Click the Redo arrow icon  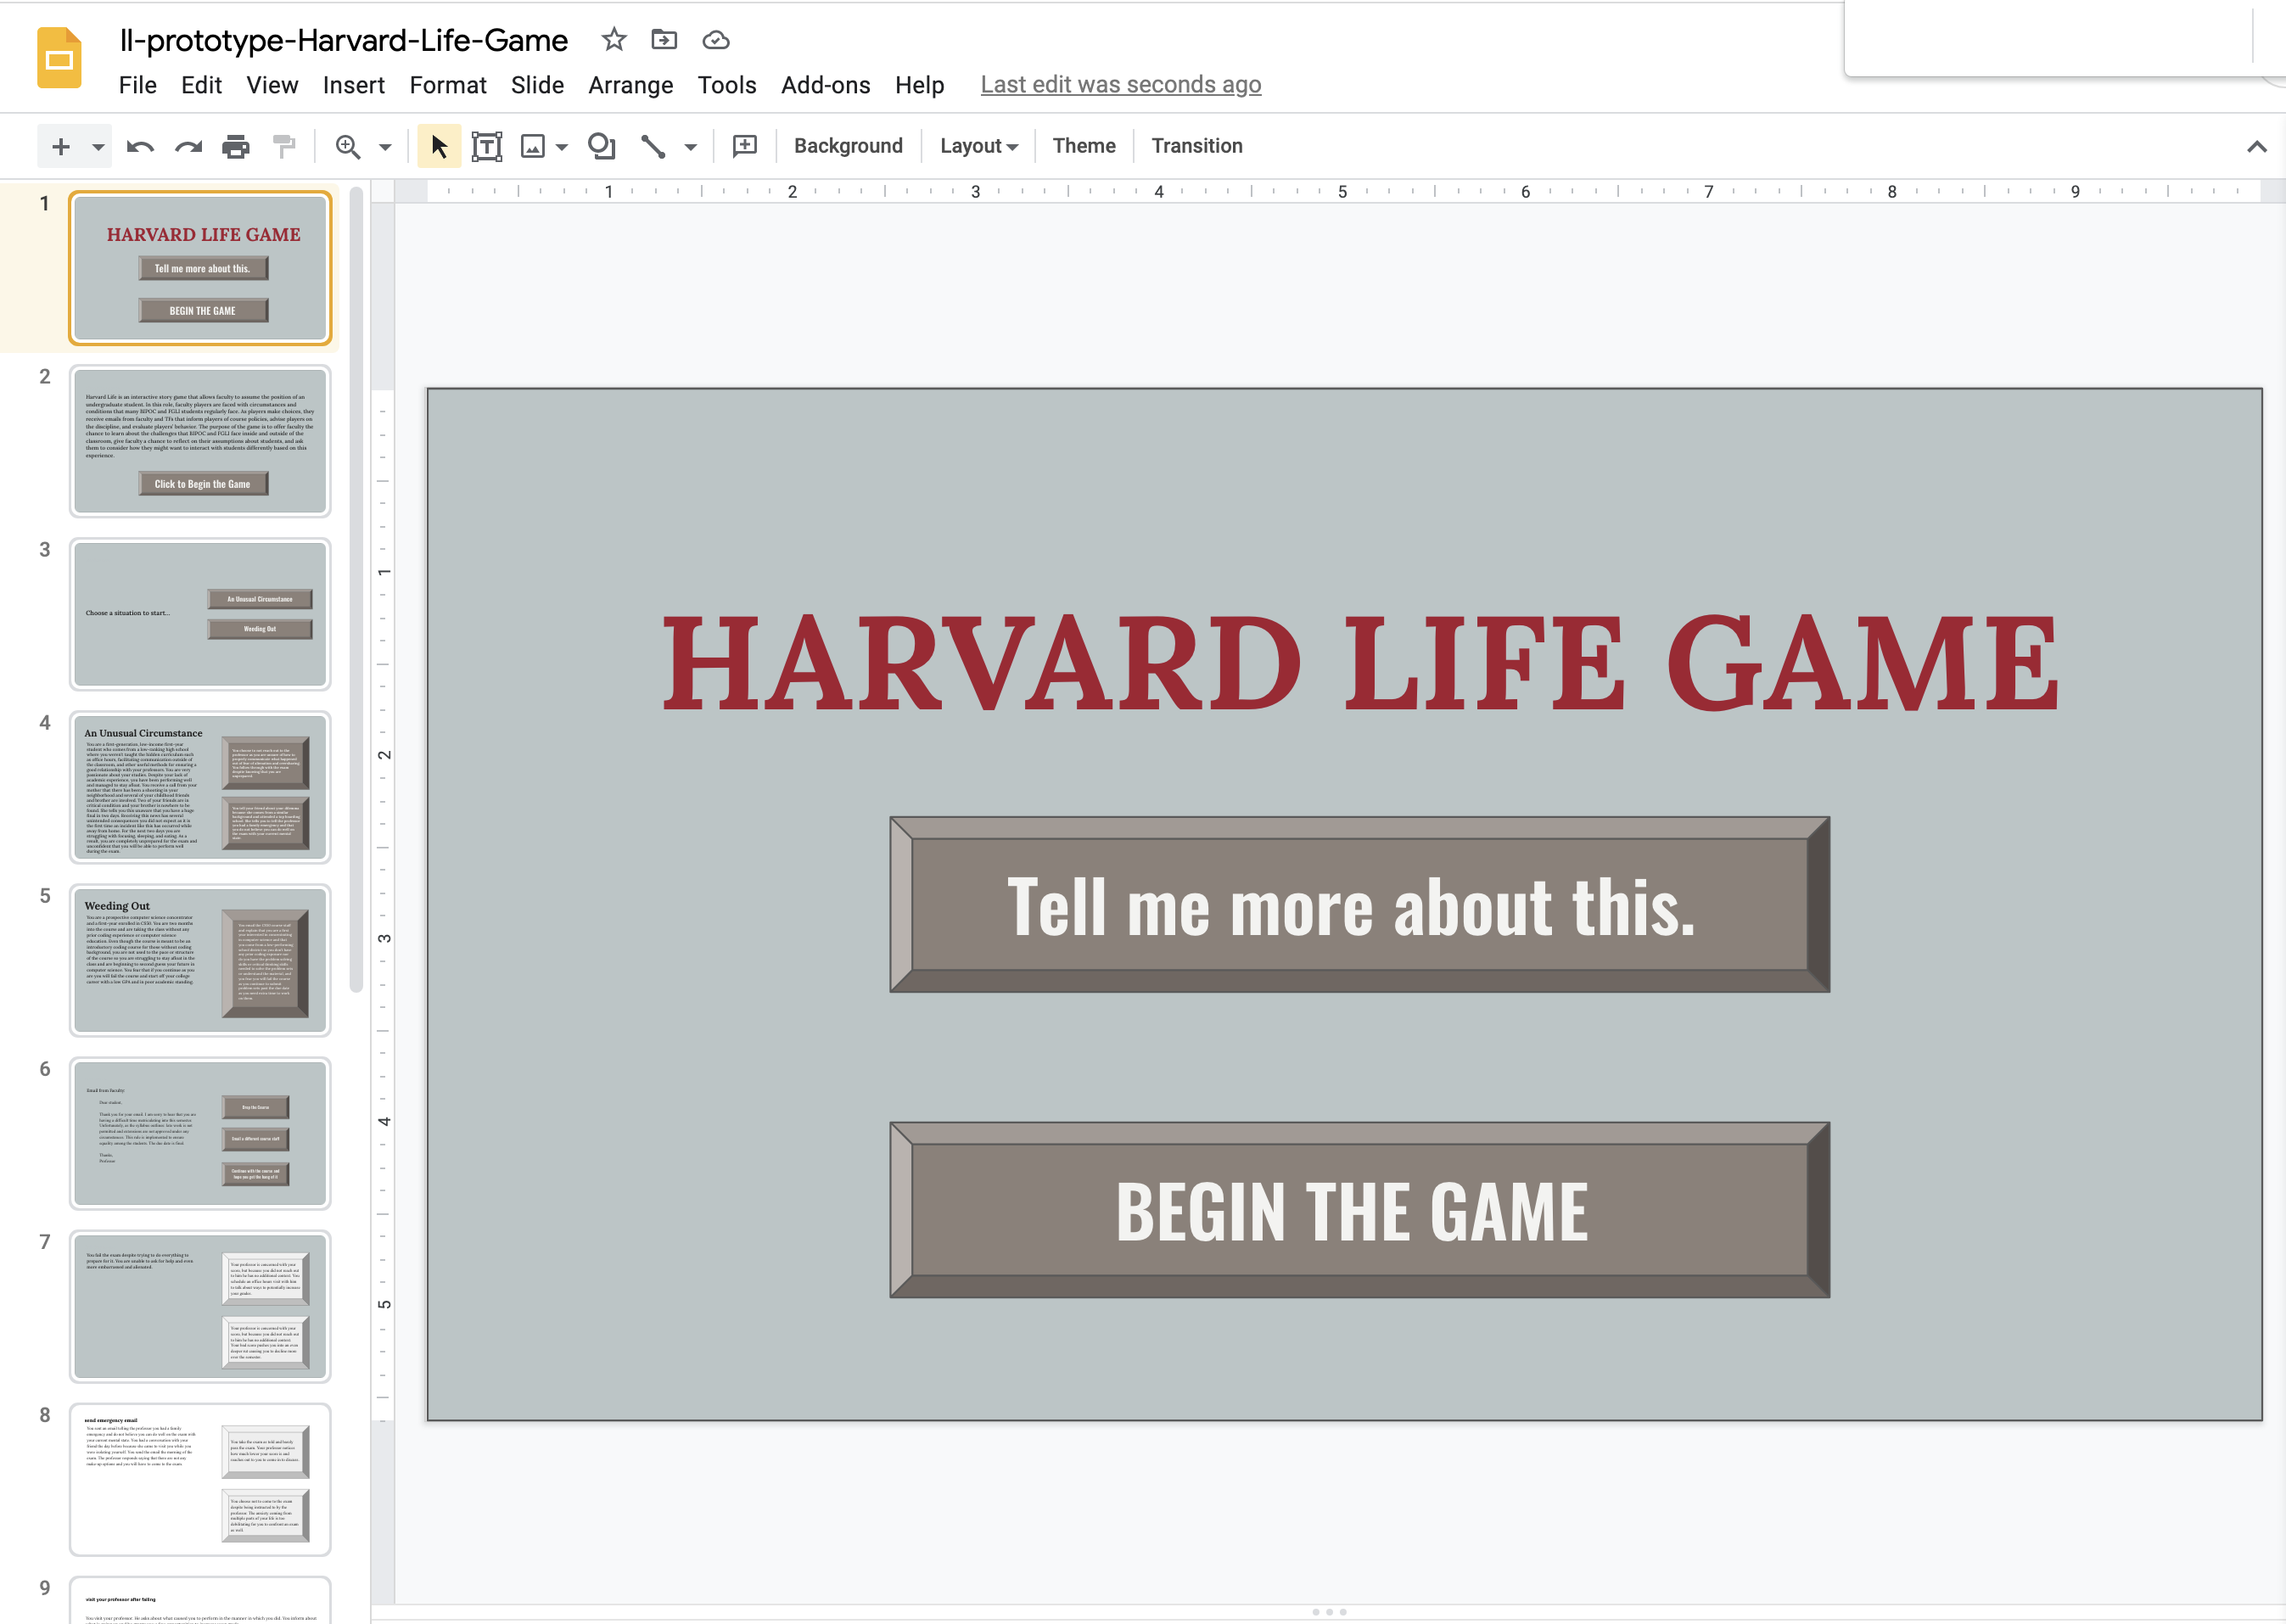pos(188,147)
